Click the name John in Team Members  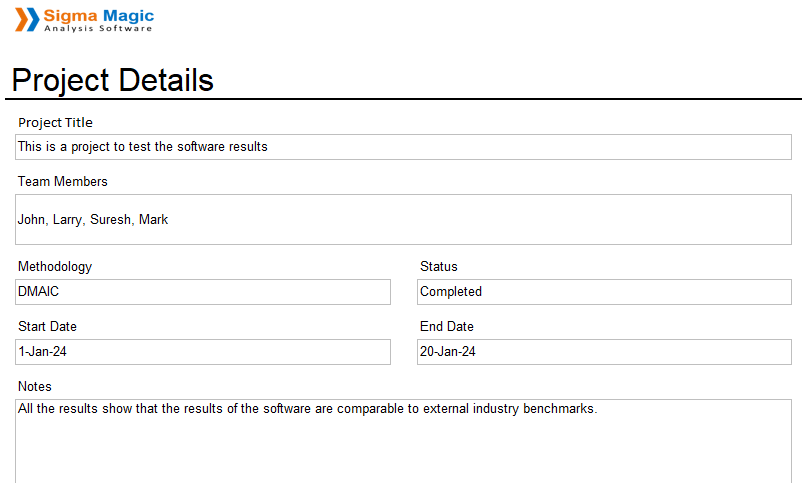32,220
